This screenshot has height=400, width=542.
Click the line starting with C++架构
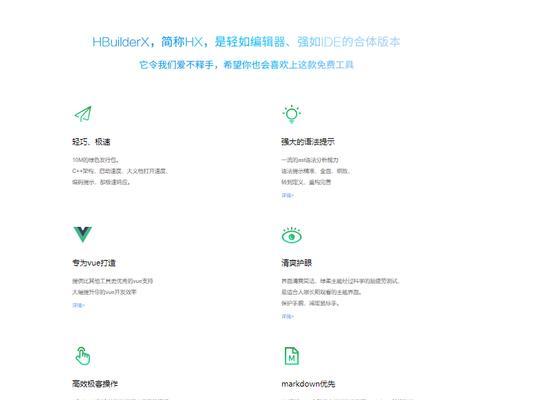point(120,171)
